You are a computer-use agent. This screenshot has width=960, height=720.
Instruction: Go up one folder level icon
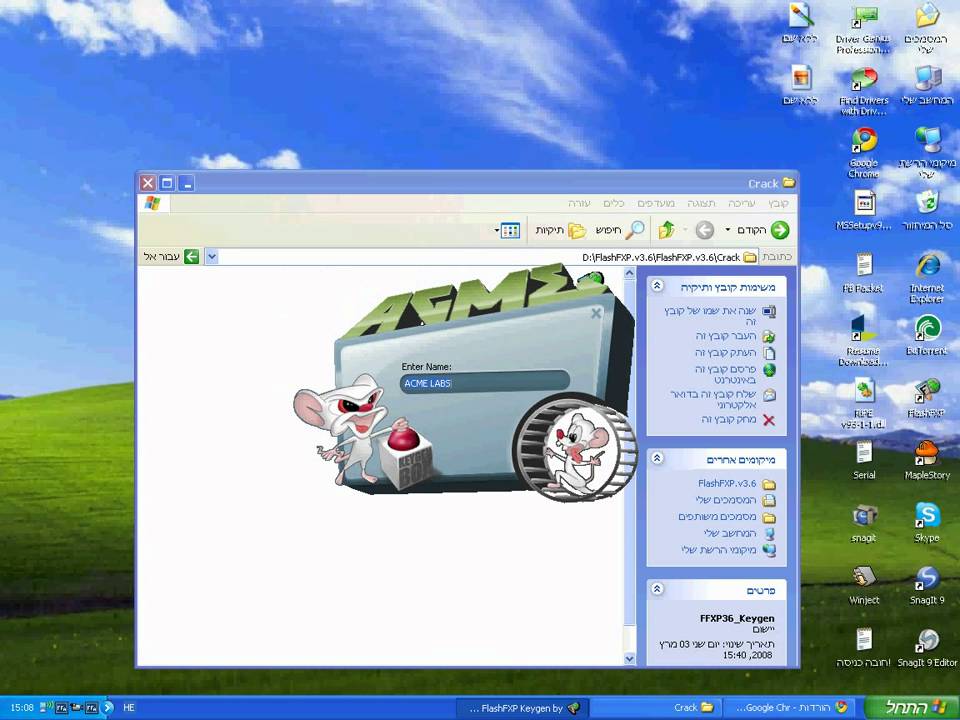click(667, 230)
